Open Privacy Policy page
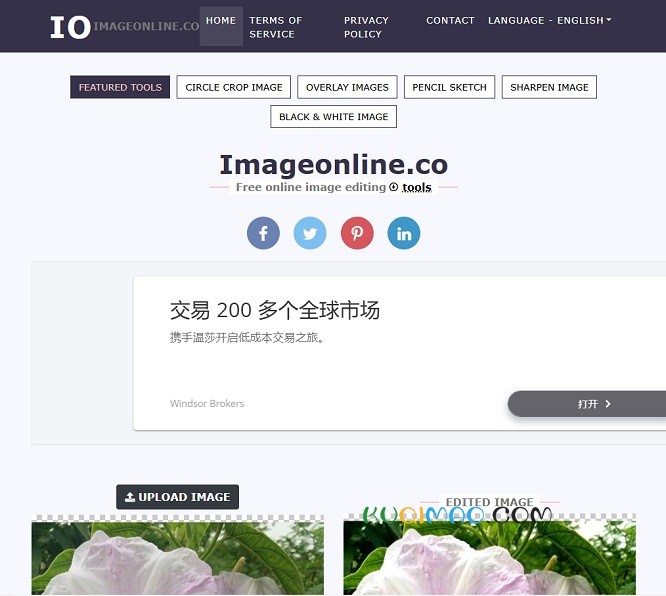Image resolution: width=666 pixels, height=596 pixels. pyautogui.click(x=366, y=27)
